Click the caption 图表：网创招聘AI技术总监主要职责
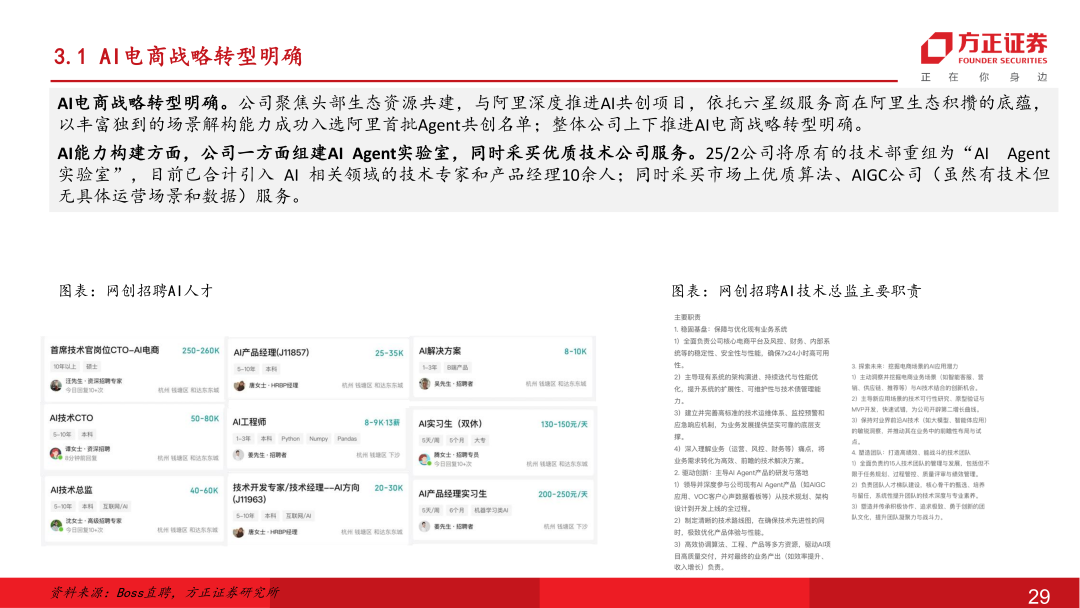1080x608 pixels. 796,291
